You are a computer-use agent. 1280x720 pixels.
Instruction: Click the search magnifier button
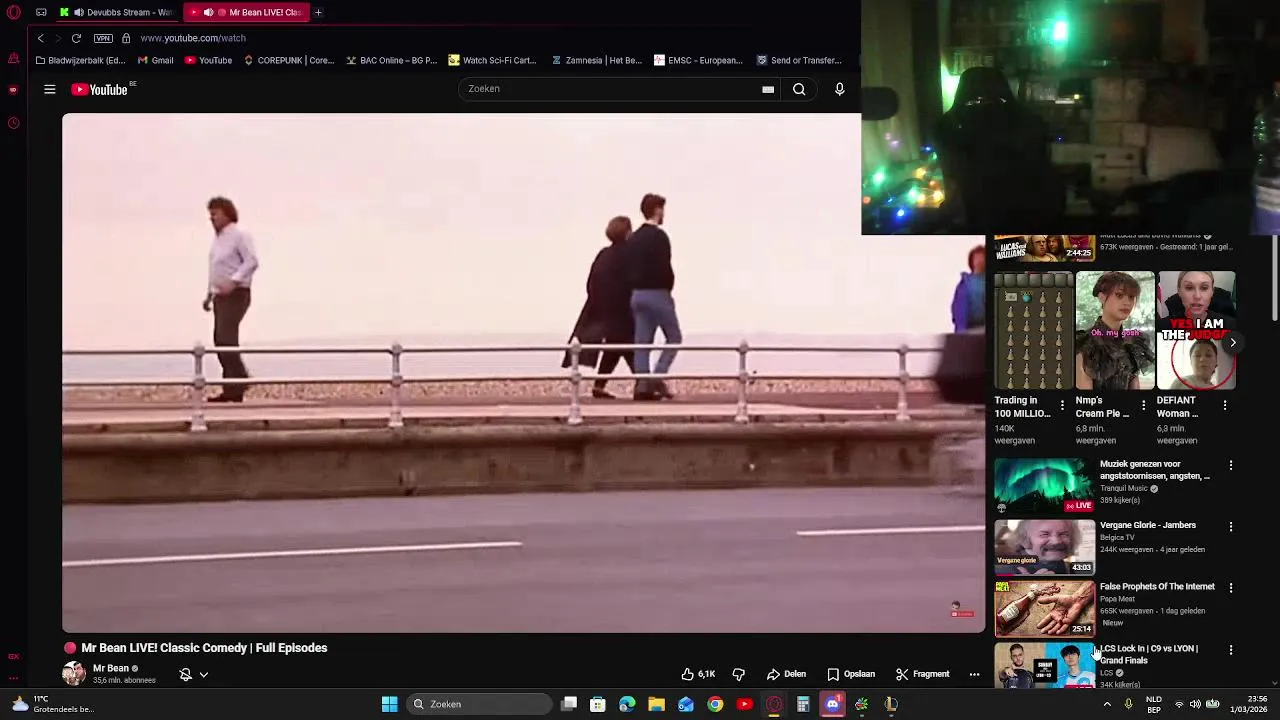point(799,89)
